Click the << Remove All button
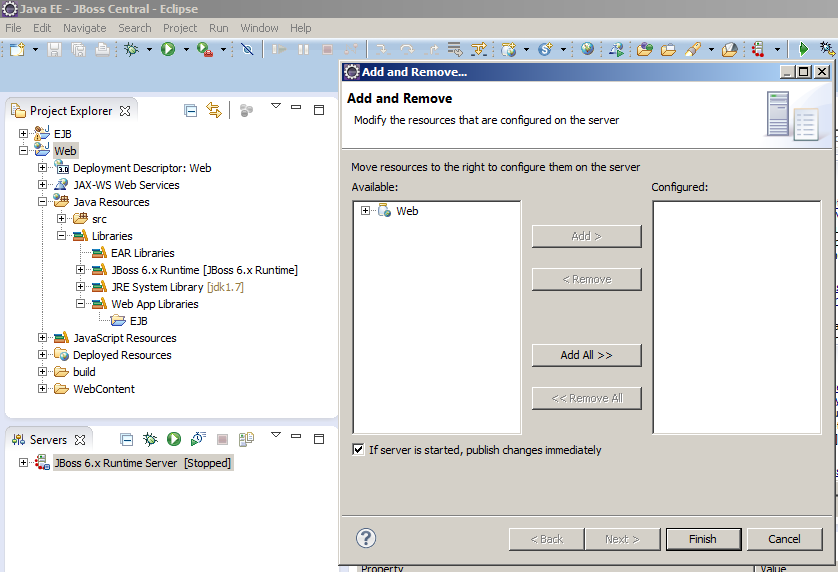Screen dimensions: 838x572 tap(586, 398)
